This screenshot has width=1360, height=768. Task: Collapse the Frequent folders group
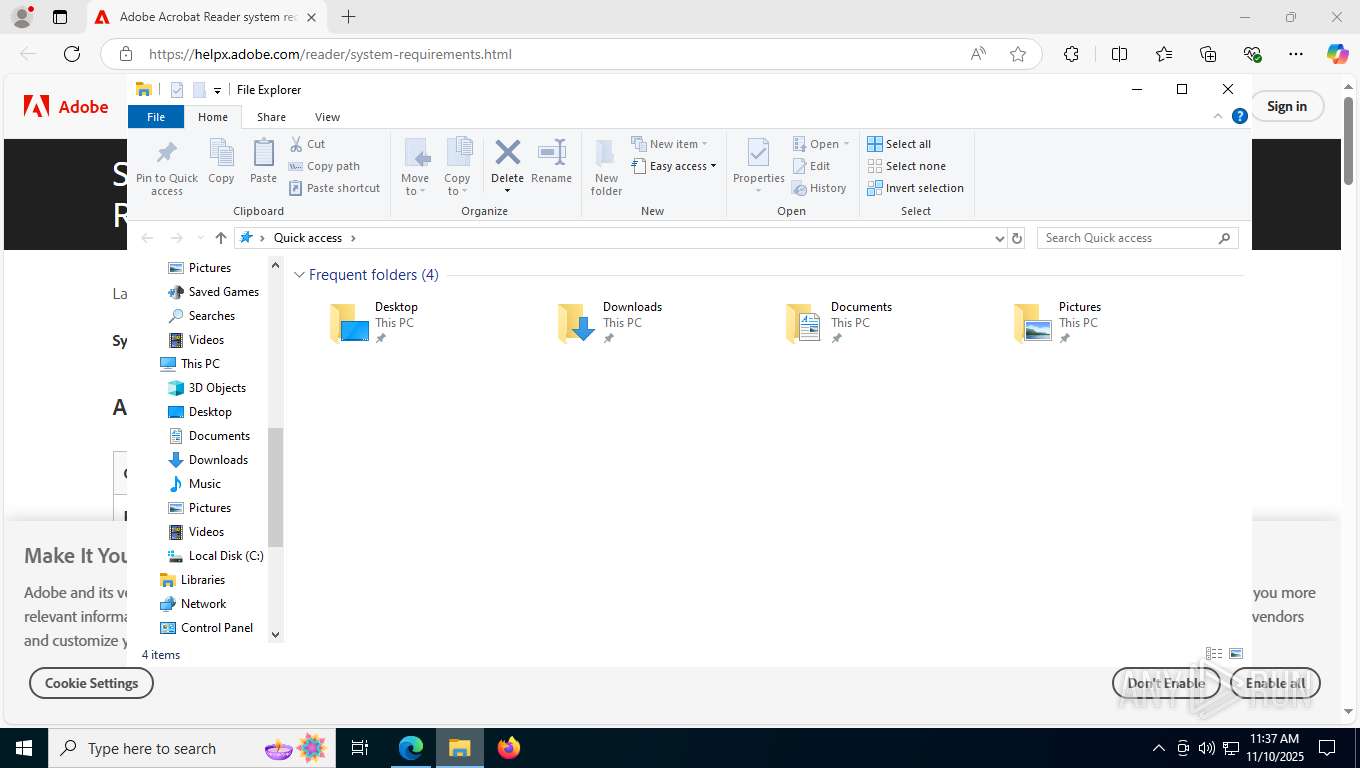(x=299, y=275)
